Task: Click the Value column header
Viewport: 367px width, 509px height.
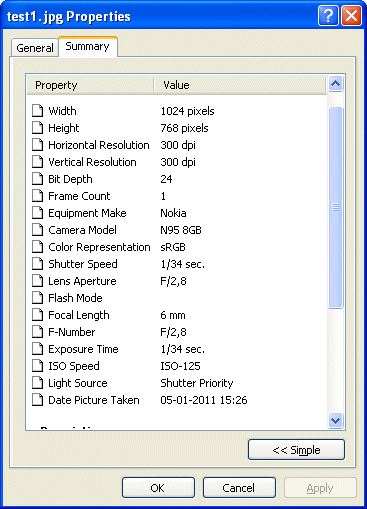Action: [240, 85]
